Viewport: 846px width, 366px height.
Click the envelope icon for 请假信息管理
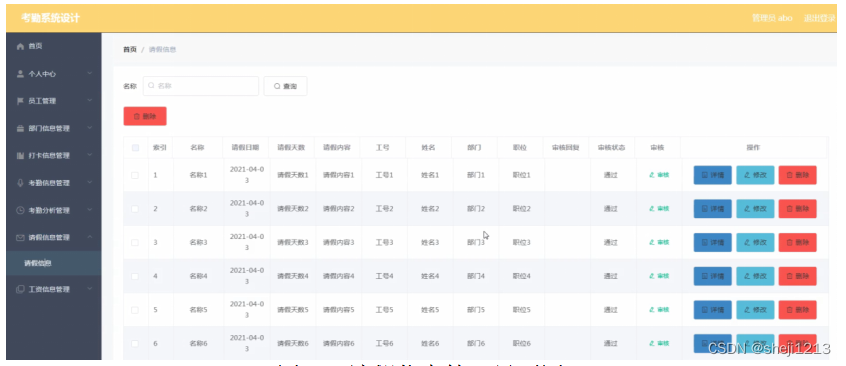click(x=21, y=238)
